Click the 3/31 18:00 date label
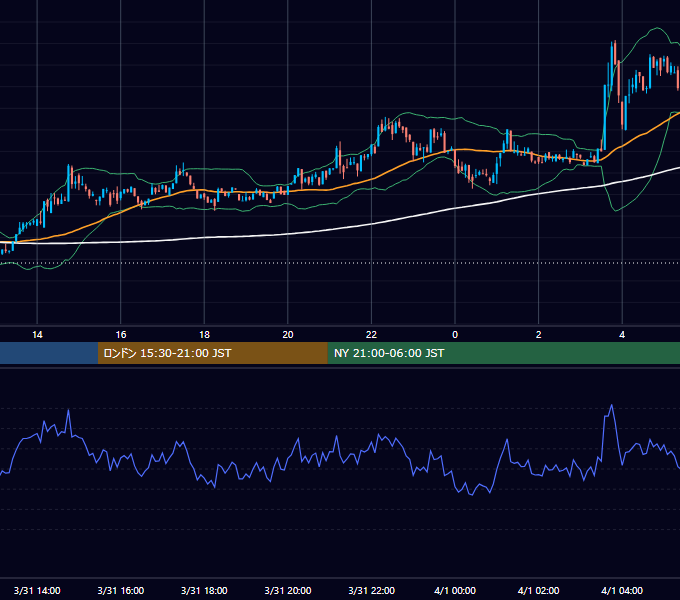The height and width of the screenshot is (600, 680). pyautogui.click(x=204, y=591)
